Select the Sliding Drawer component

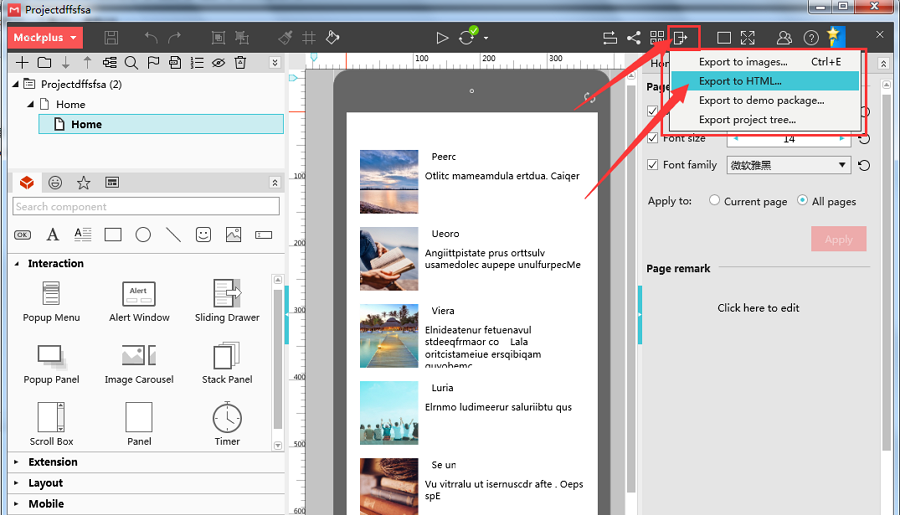point(227,301)
